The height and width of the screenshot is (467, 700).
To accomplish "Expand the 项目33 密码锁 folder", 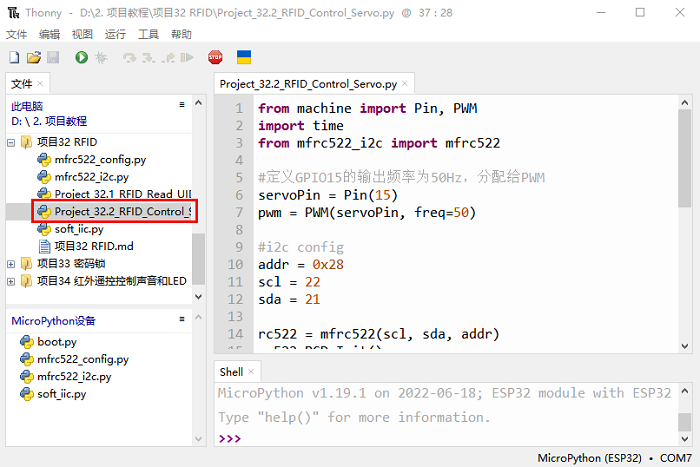I will [x=12, y=263].
